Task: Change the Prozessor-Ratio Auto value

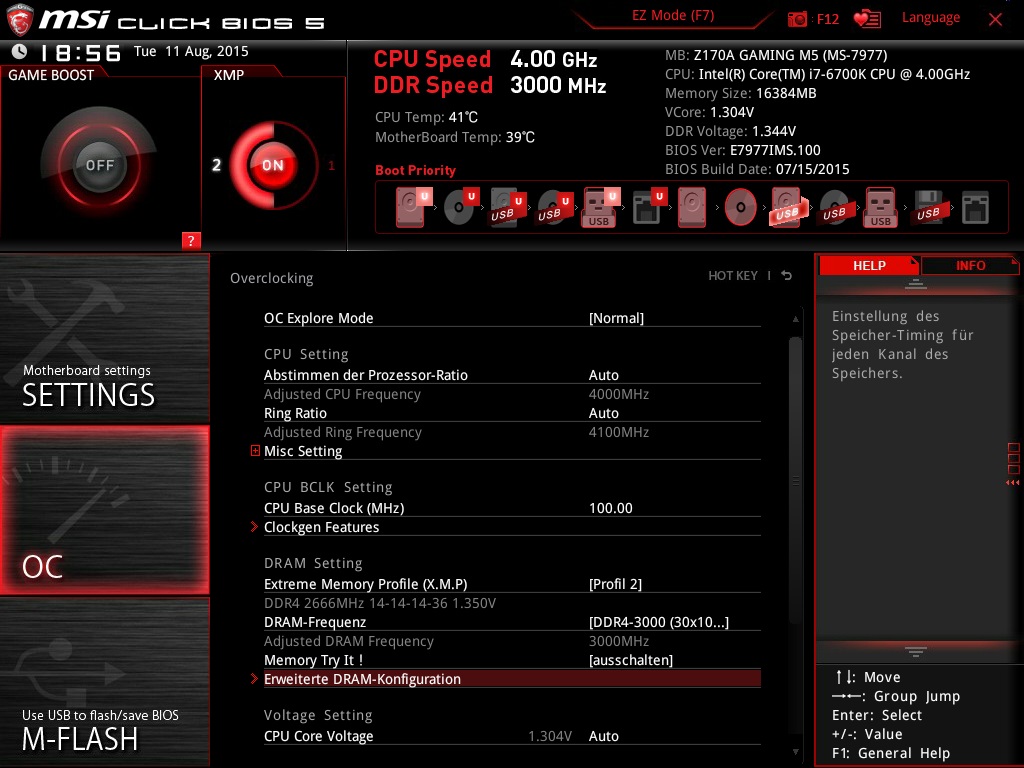Action: [603, 375]
